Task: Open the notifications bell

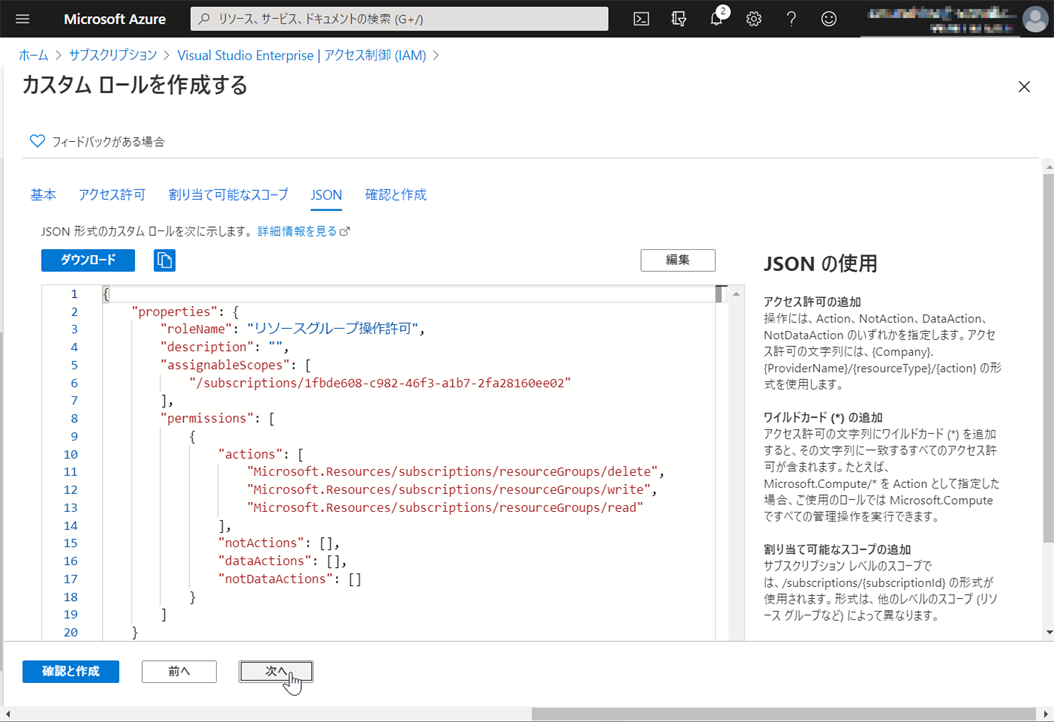Action: tap(717, 18)
